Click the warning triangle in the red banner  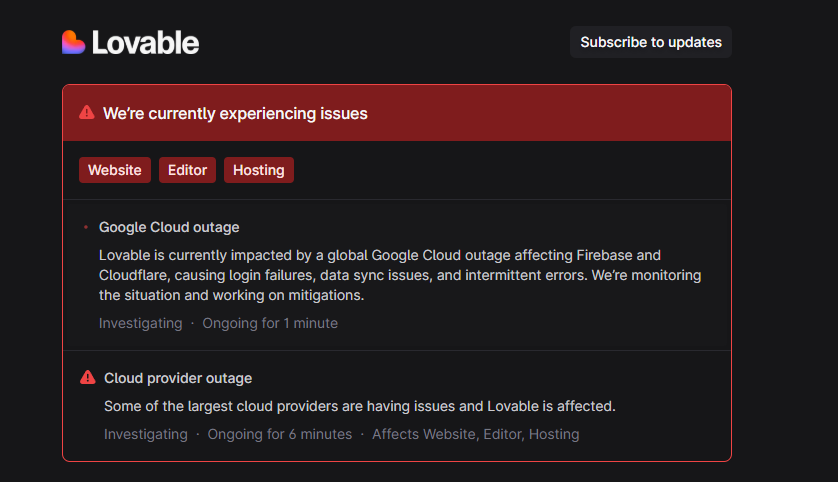87,113
